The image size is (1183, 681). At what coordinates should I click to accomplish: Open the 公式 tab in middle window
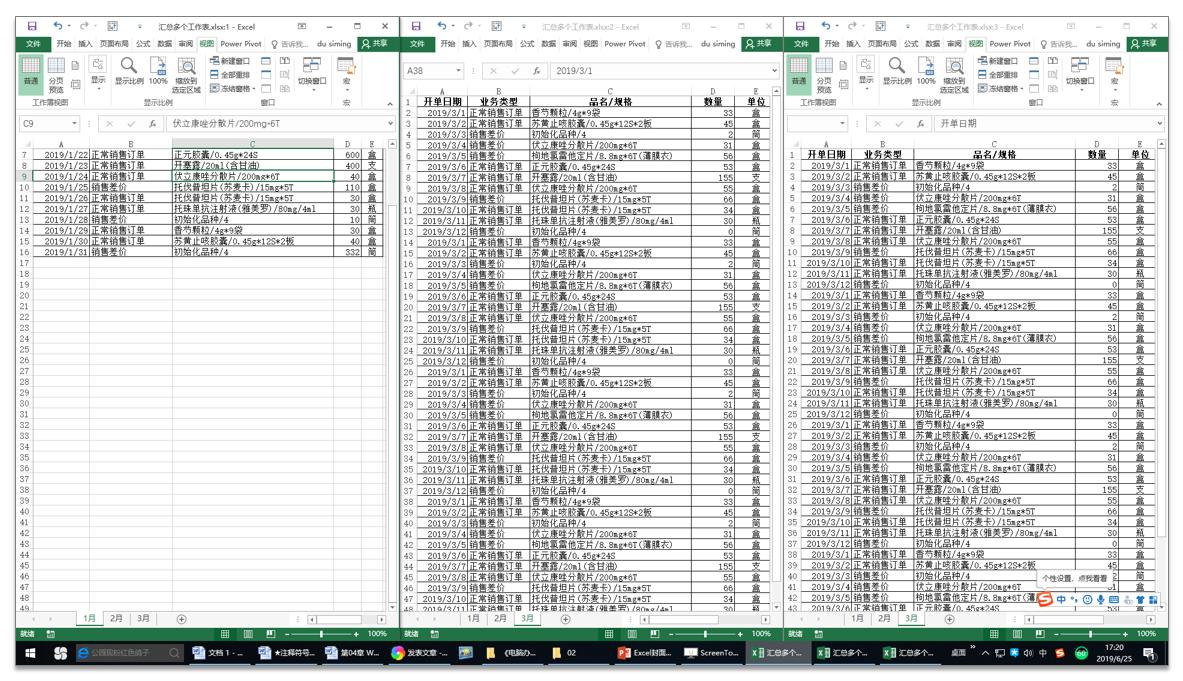(527, 44)
